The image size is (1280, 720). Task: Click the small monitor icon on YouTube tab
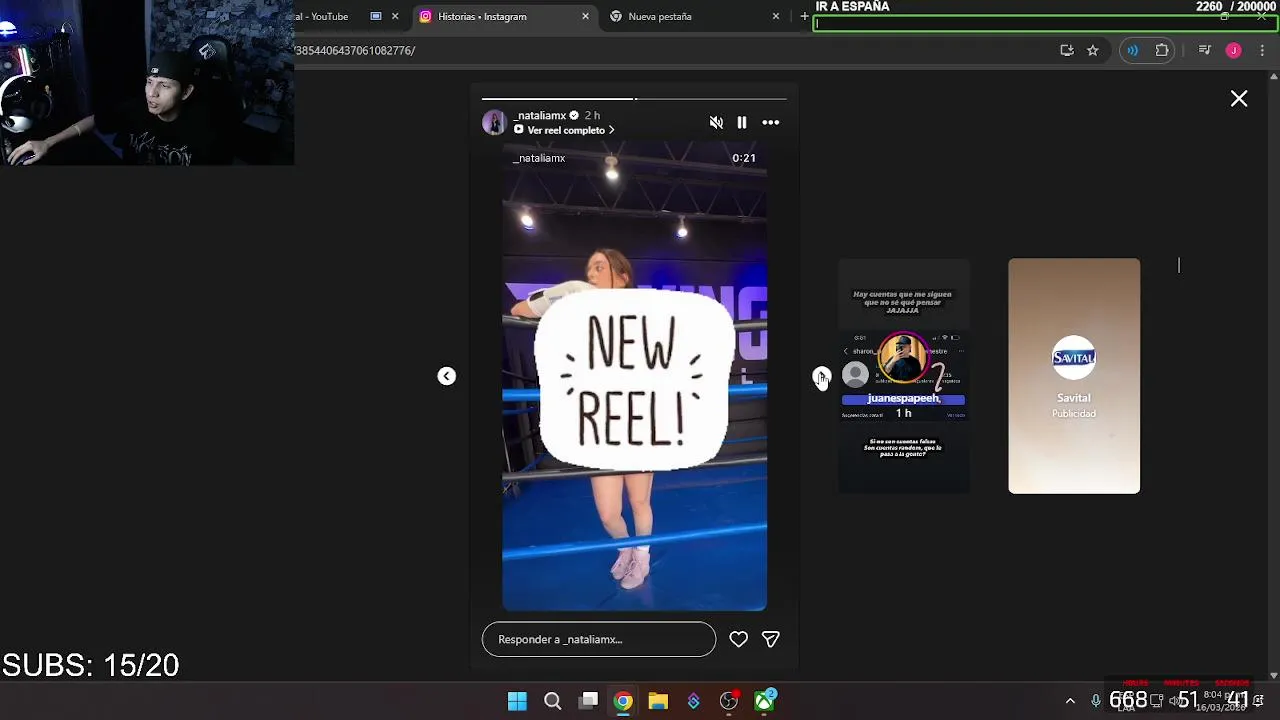point(376,16)
